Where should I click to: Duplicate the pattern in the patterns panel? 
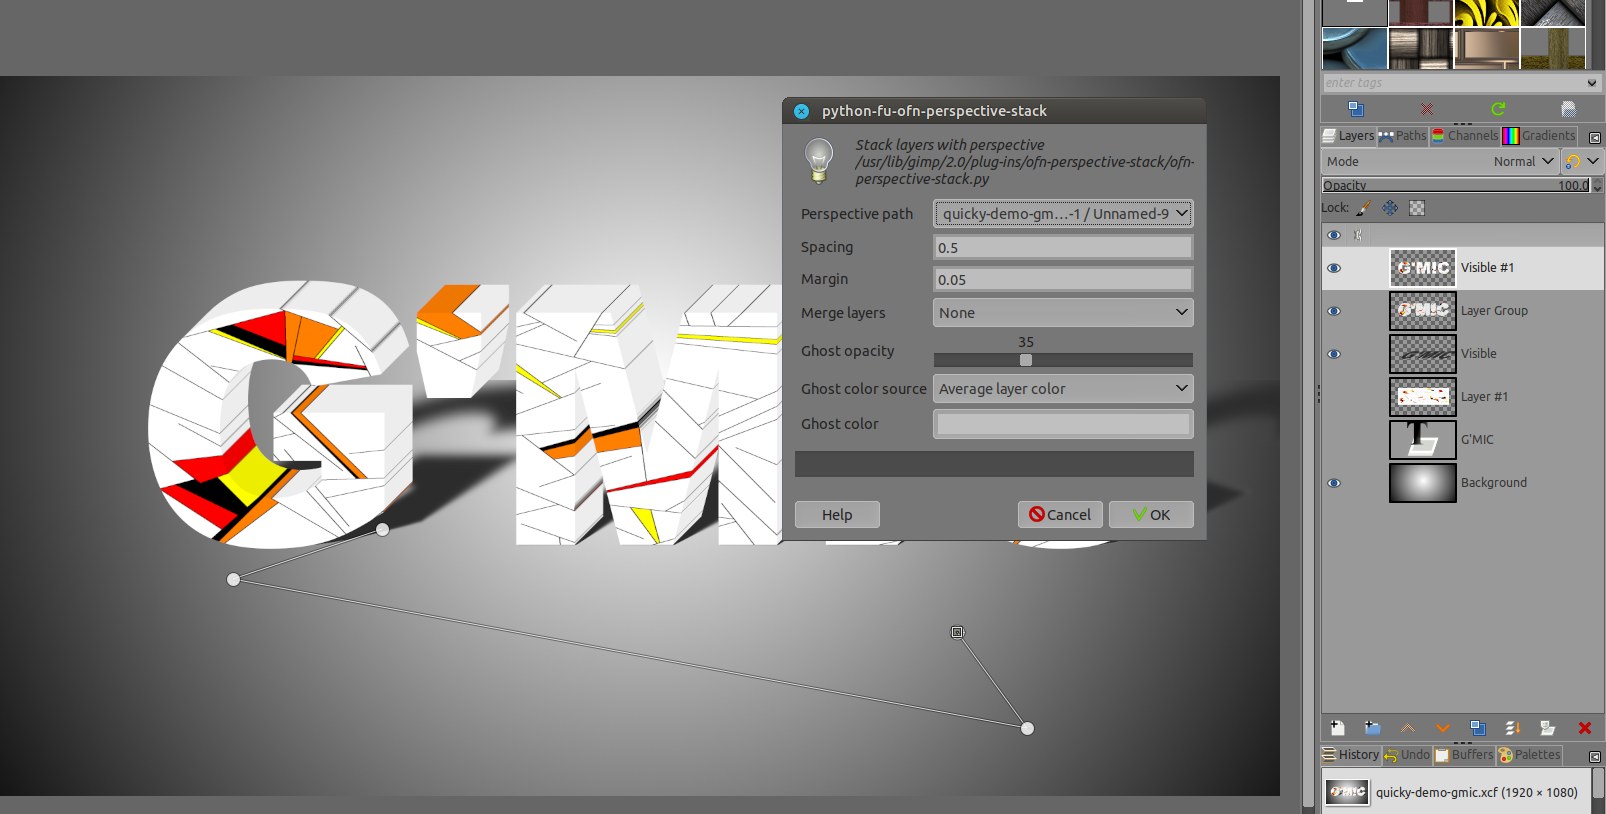tap(1356, 109)
